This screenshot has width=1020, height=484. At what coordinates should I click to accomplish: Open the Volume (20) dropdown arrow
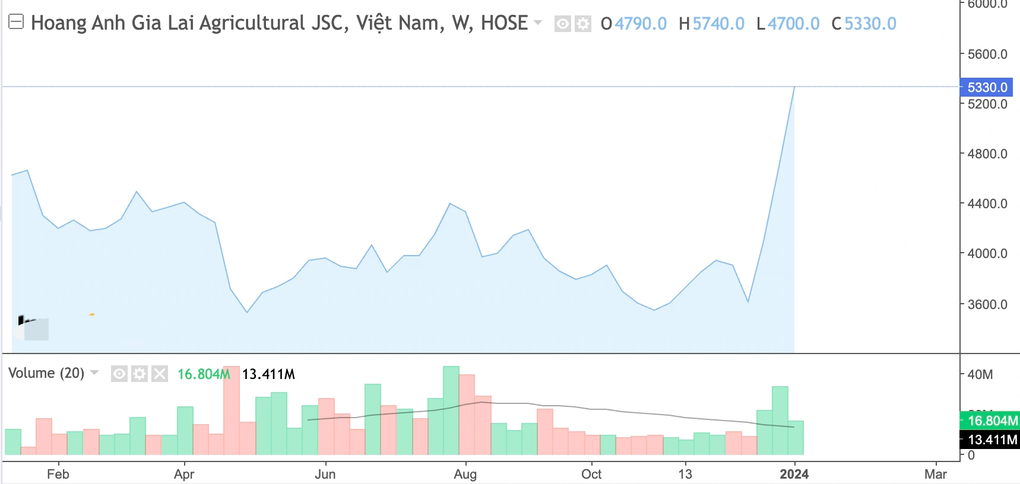(94, 373)
